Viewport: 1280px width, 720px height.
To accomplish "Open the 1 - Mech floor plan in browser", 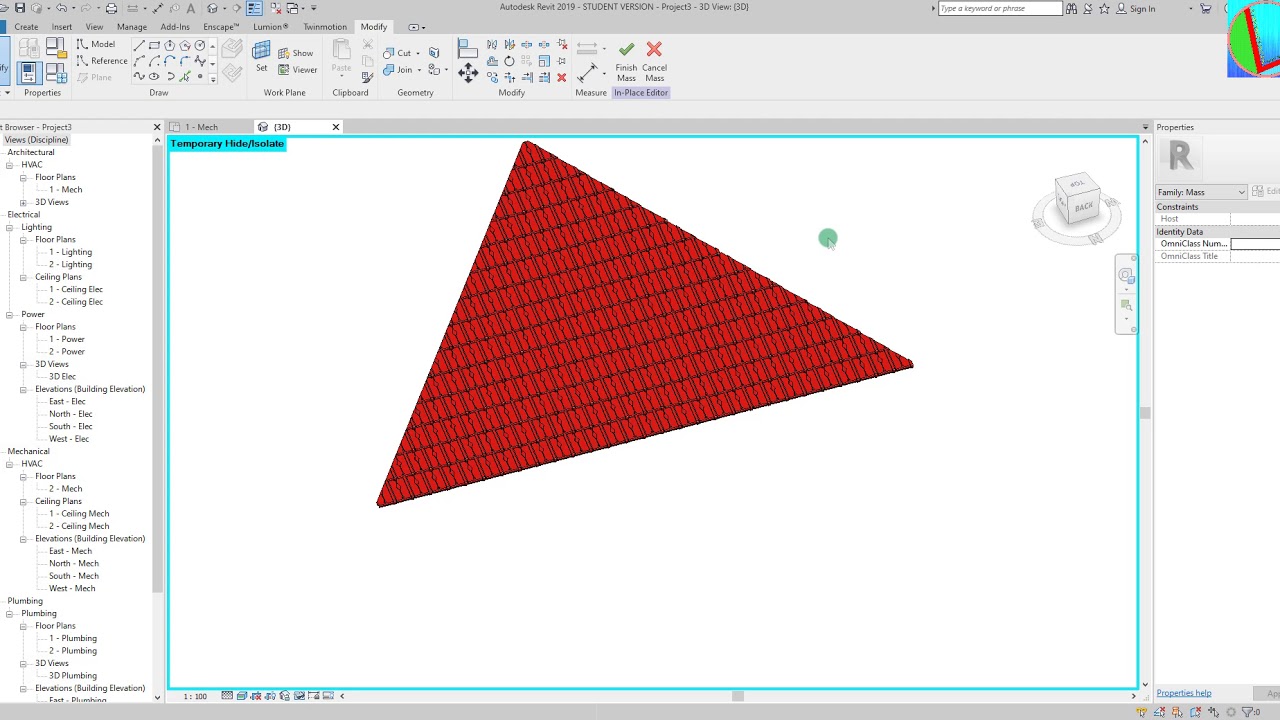I will (66, 190).
